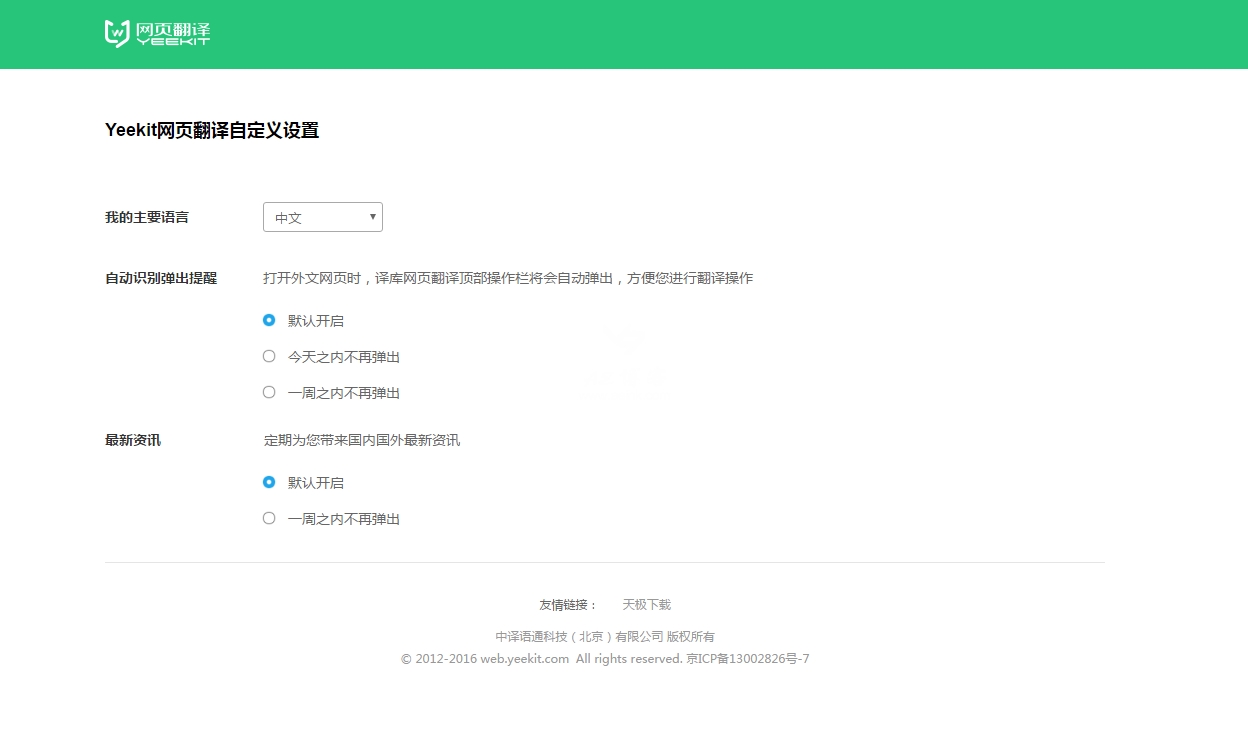This screenshot has width=1248, height=739.
Task: Click the 自动识别弹出提醒 section label
Action: [161, 278]
